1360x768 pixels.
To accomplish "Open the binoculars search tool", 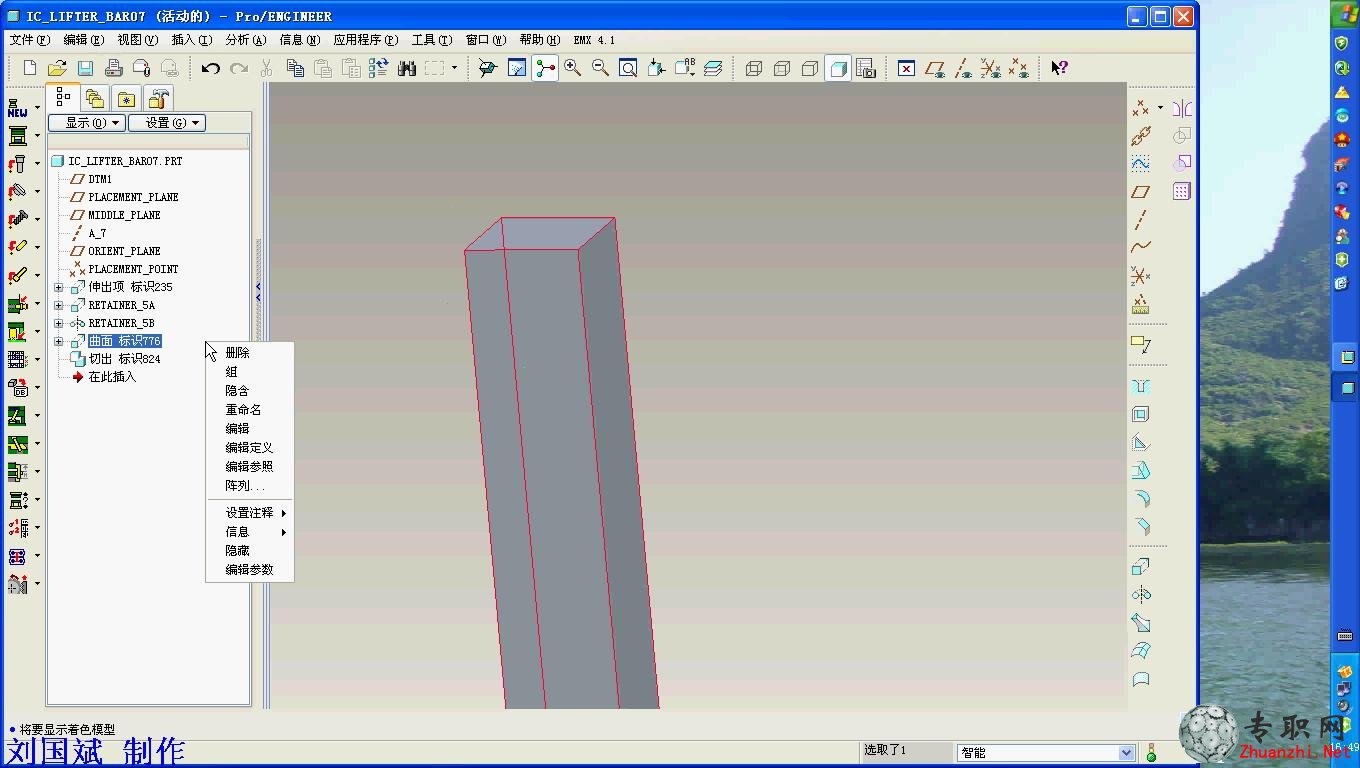I will [x=407, y=68].
